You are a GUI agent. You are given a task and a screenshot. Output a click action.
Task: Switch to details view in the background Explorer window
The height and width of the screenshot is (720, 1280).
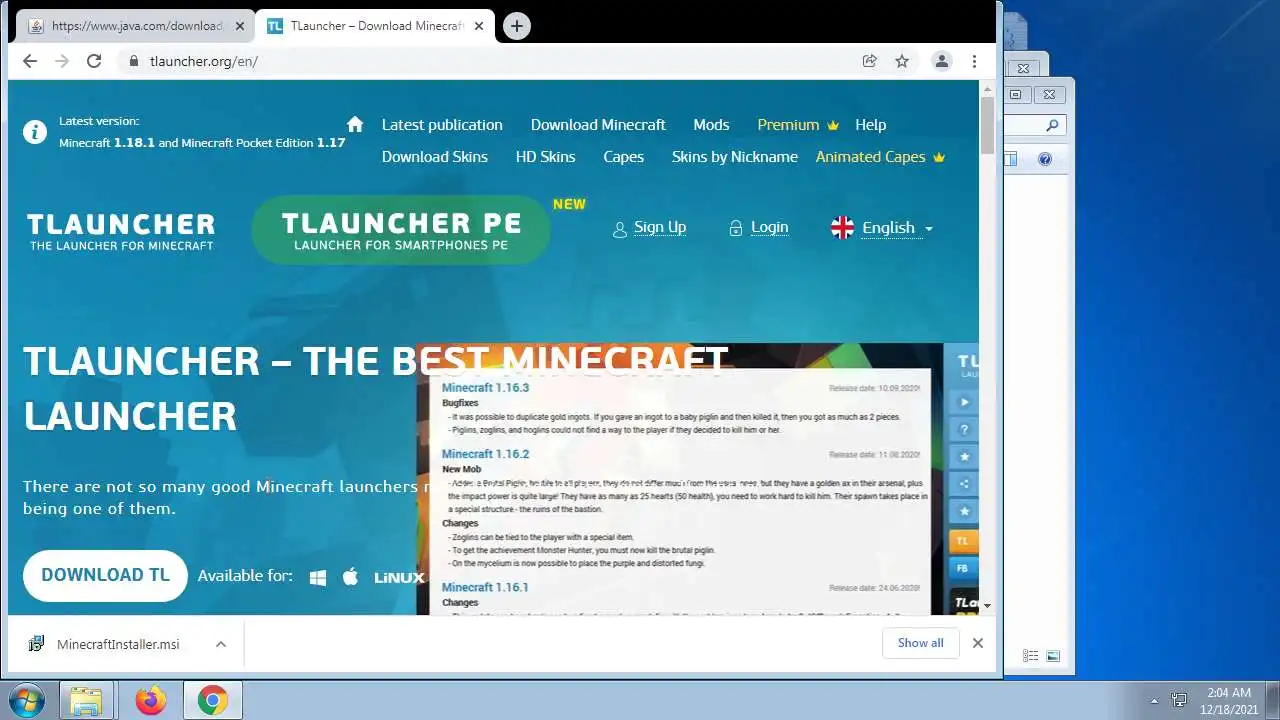coord(1031,656)
